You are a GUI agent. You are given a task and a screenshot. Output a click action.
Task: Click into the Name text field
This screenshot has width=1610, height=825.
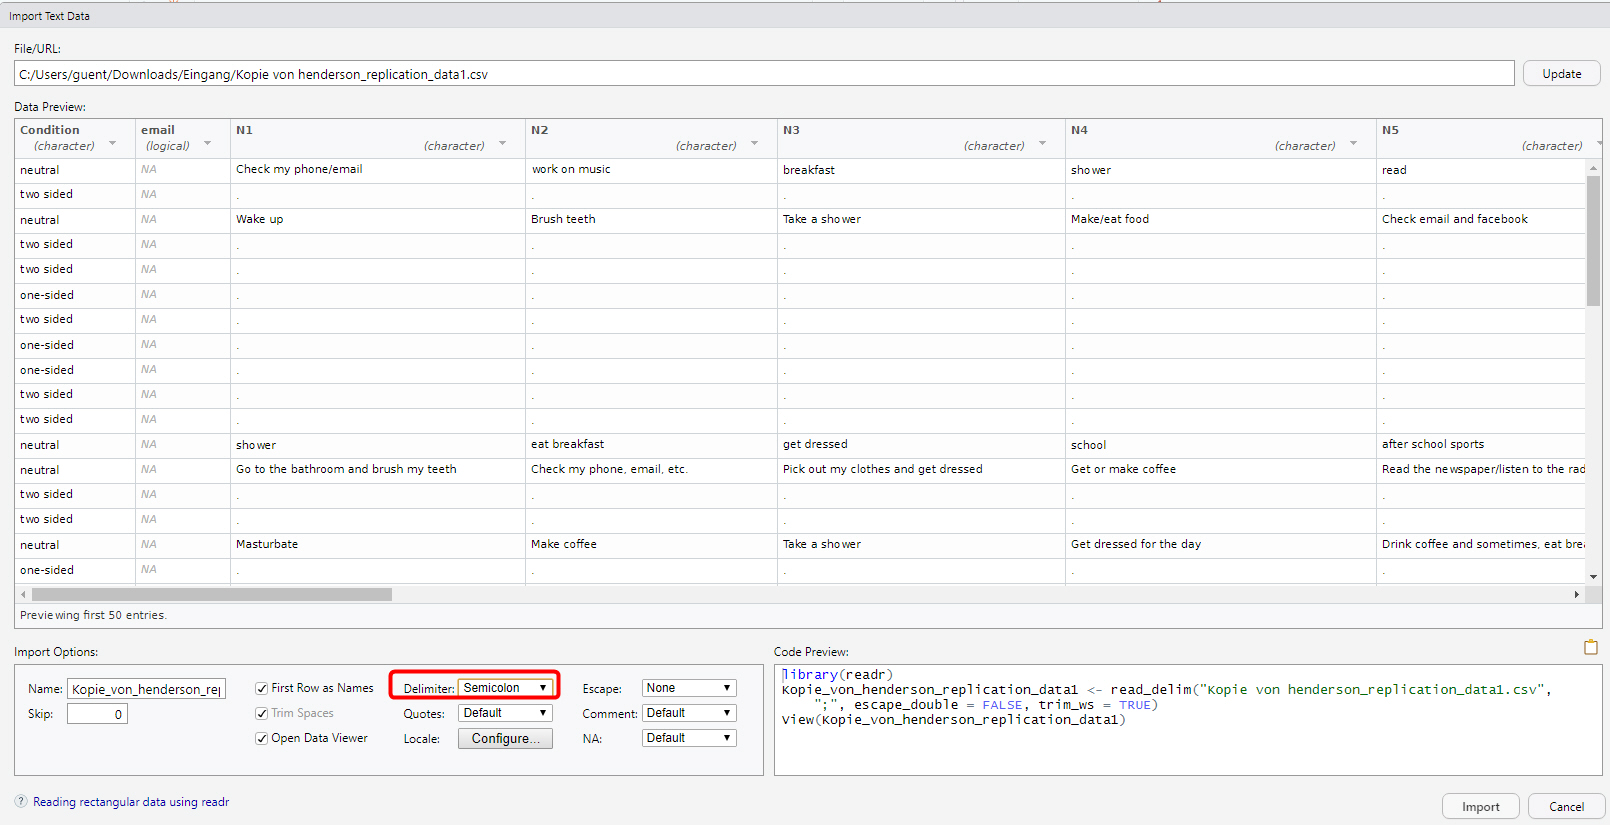pyautogui.click(x=146, y=689)
